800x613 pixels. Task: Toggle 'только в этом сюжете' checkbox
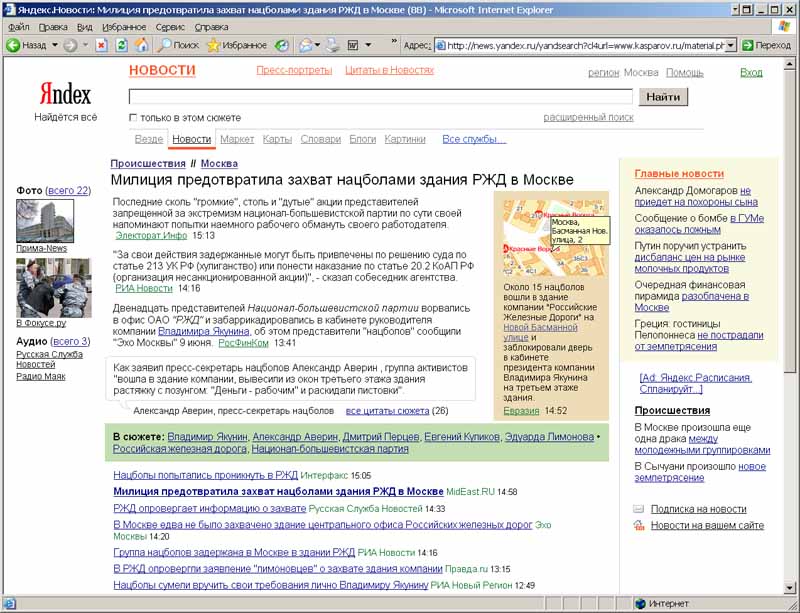click(x=133, y=118)
